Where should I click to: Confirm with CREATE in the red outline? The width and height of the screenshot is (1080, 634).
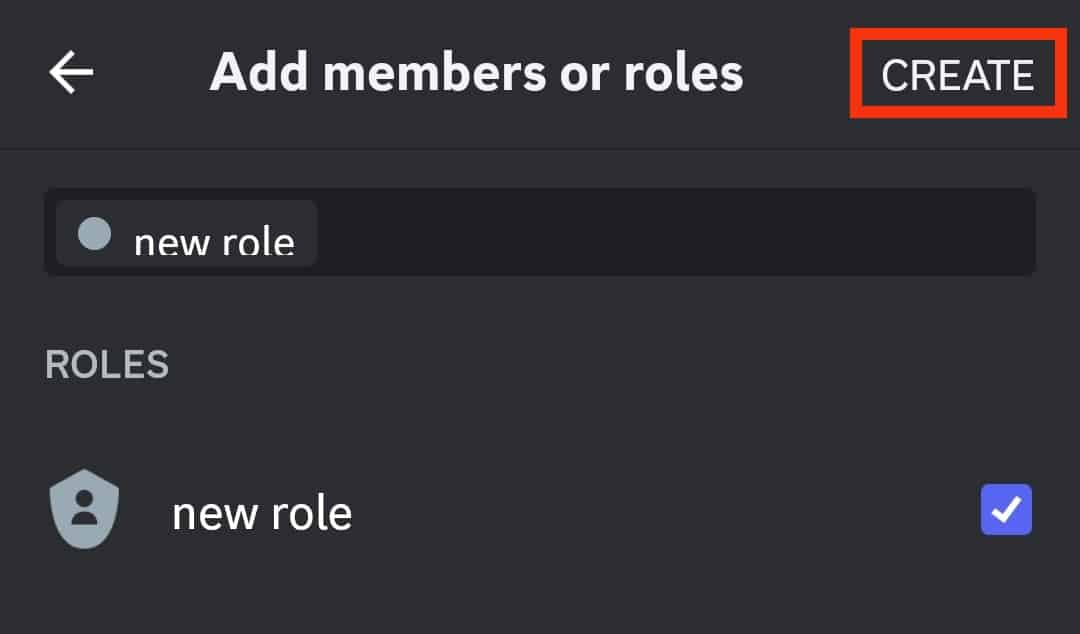[958, 74]
